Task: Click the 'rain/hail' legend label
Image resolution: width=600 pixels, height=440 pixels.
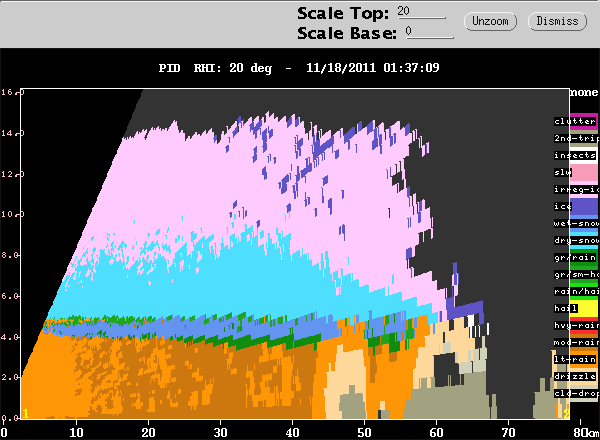Action: [576, 292]
